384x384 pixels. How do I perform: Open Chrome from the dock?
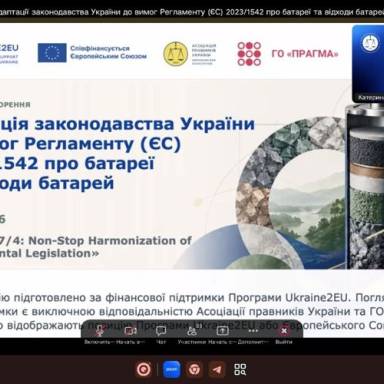coord(194,369)
